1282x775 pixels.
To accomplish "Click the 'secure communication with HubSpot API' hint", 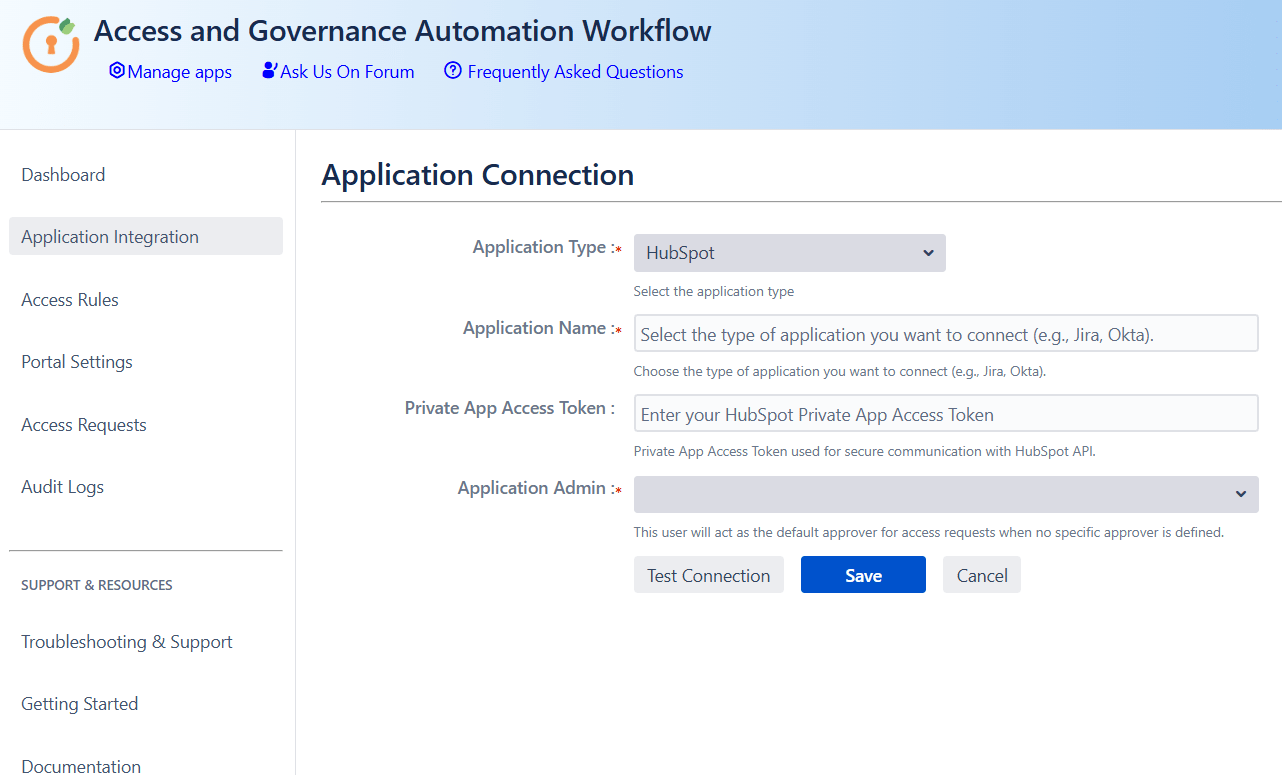I will 865,451.
